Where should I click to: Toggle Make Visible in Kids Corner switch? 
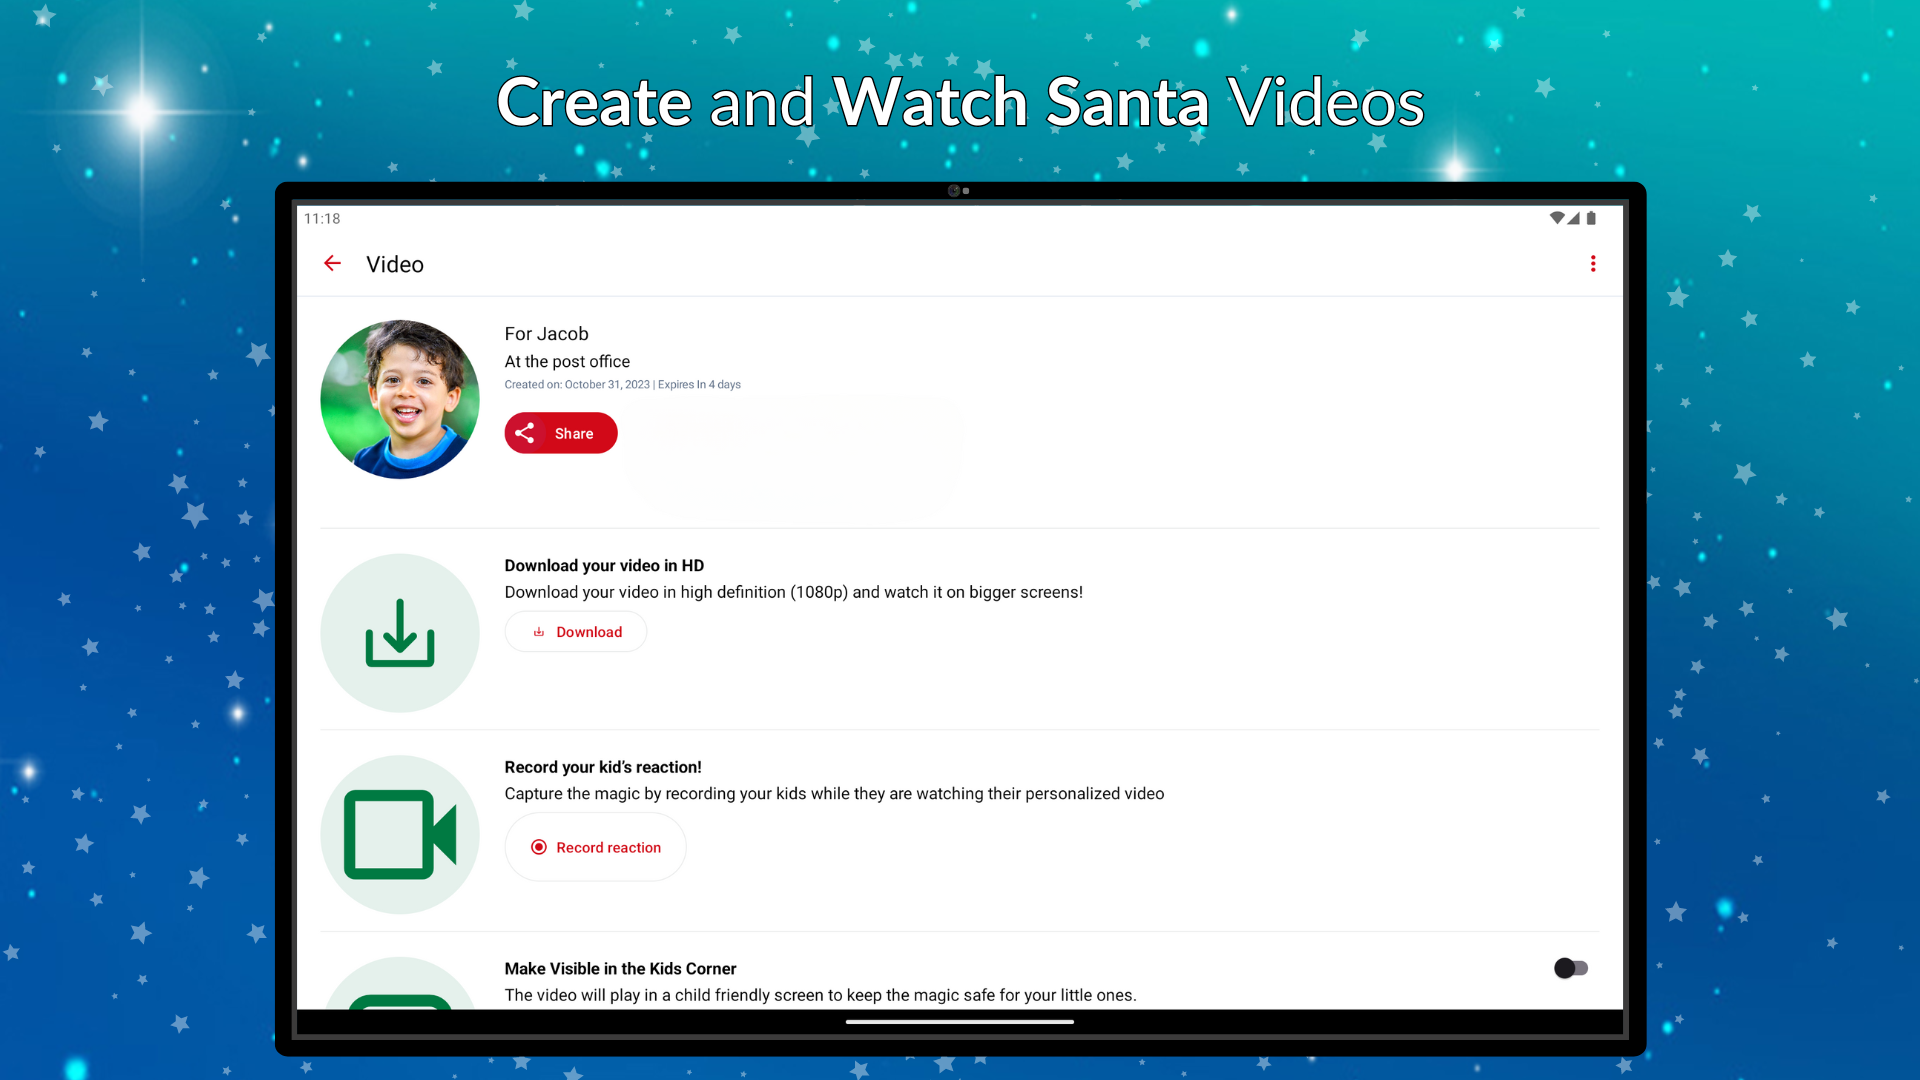coord(1570,968)
